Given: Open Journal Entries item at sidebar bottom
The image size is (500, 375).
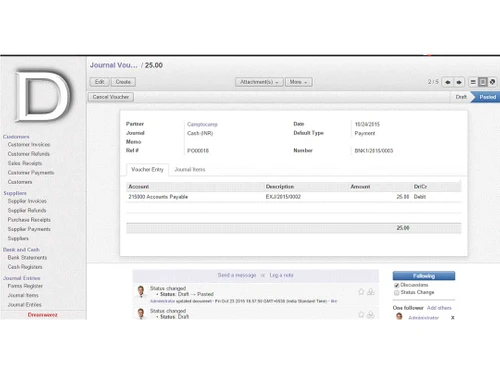Looking at the screenshot, I should (x=24, y=305).
